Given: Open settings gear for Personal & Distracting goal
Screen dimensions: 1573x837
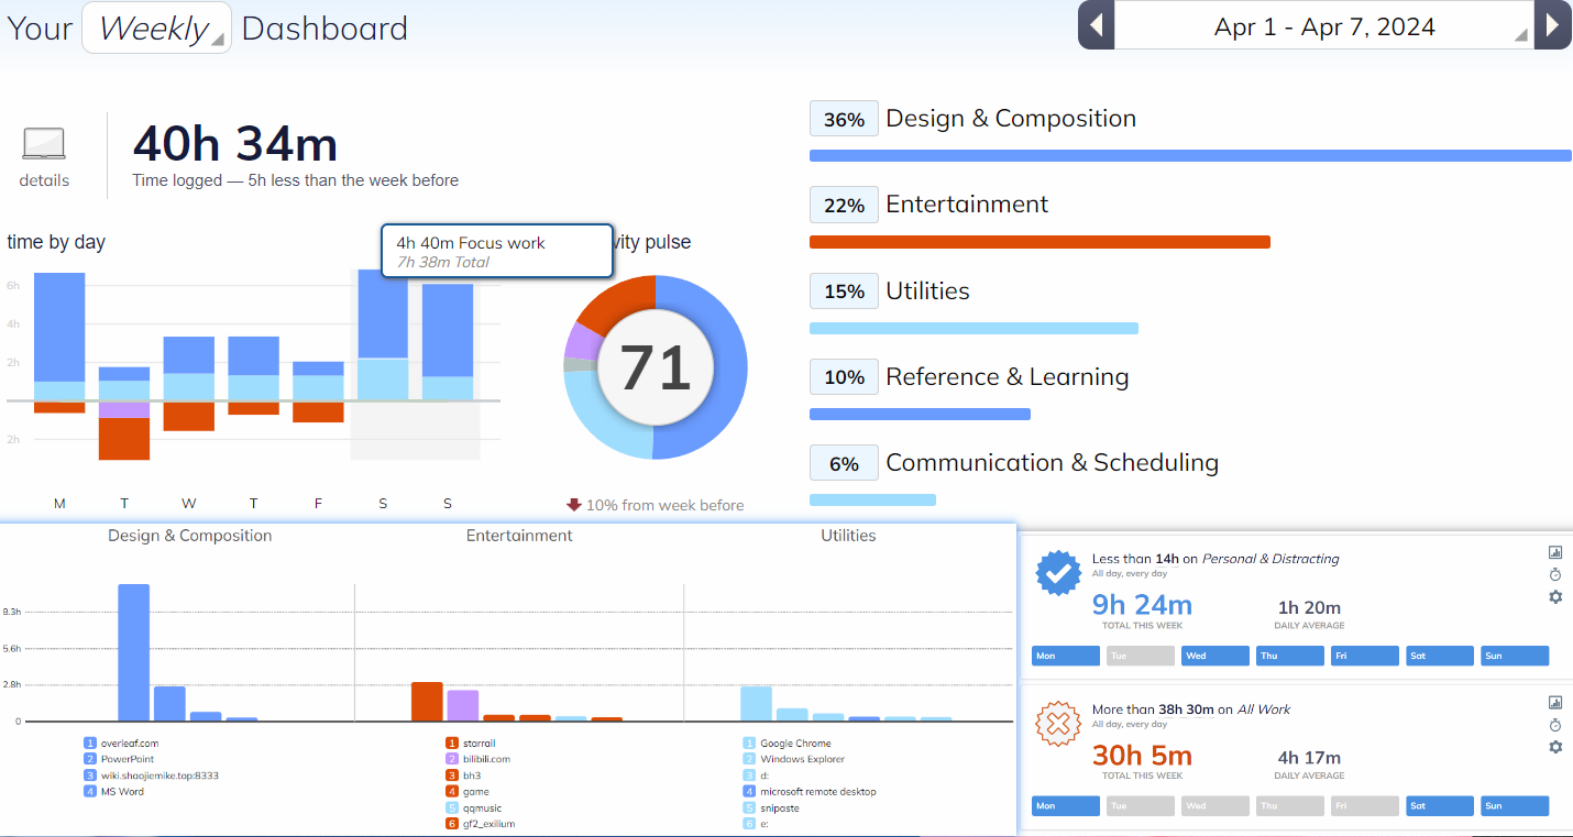Looking at the screenshot, I should click(1555, 597).
